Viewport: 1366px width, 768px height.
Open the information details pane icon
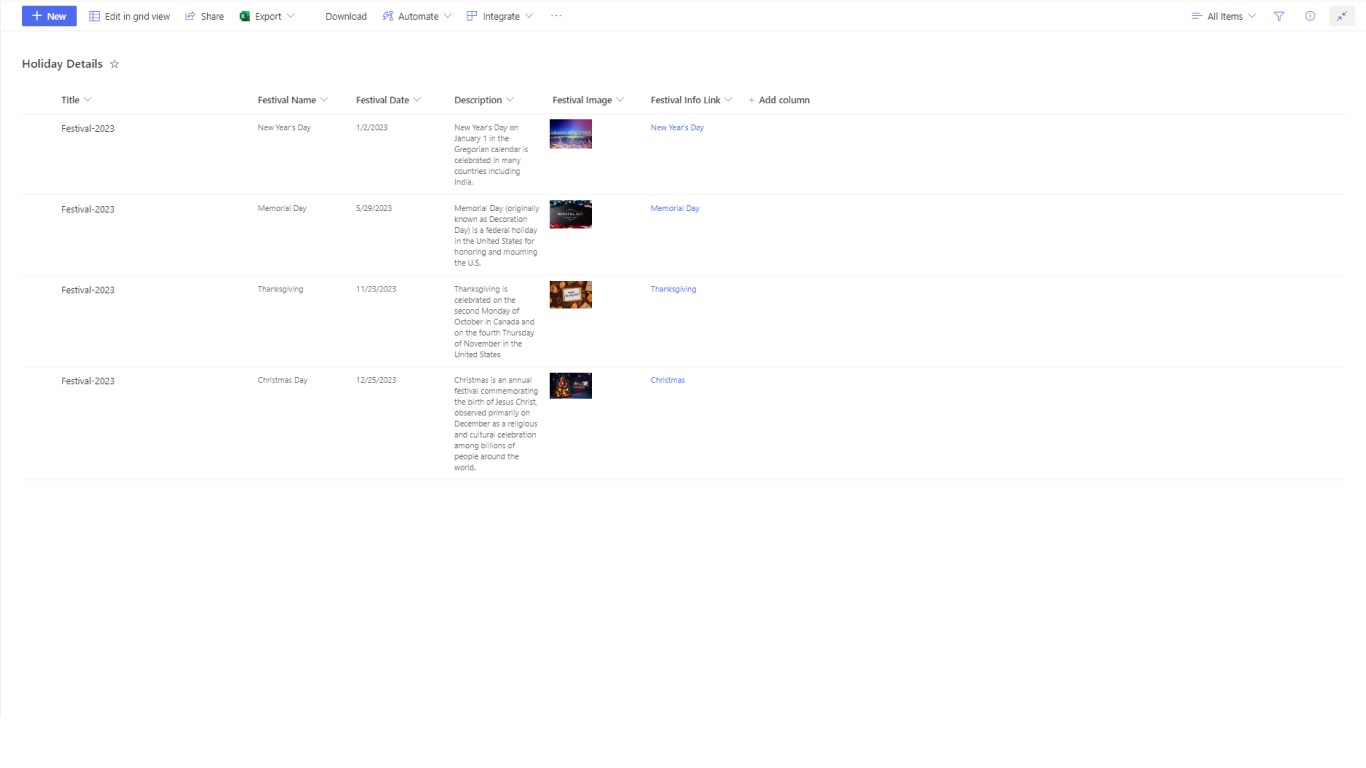pyautogui.click(x=1310, y=16)
